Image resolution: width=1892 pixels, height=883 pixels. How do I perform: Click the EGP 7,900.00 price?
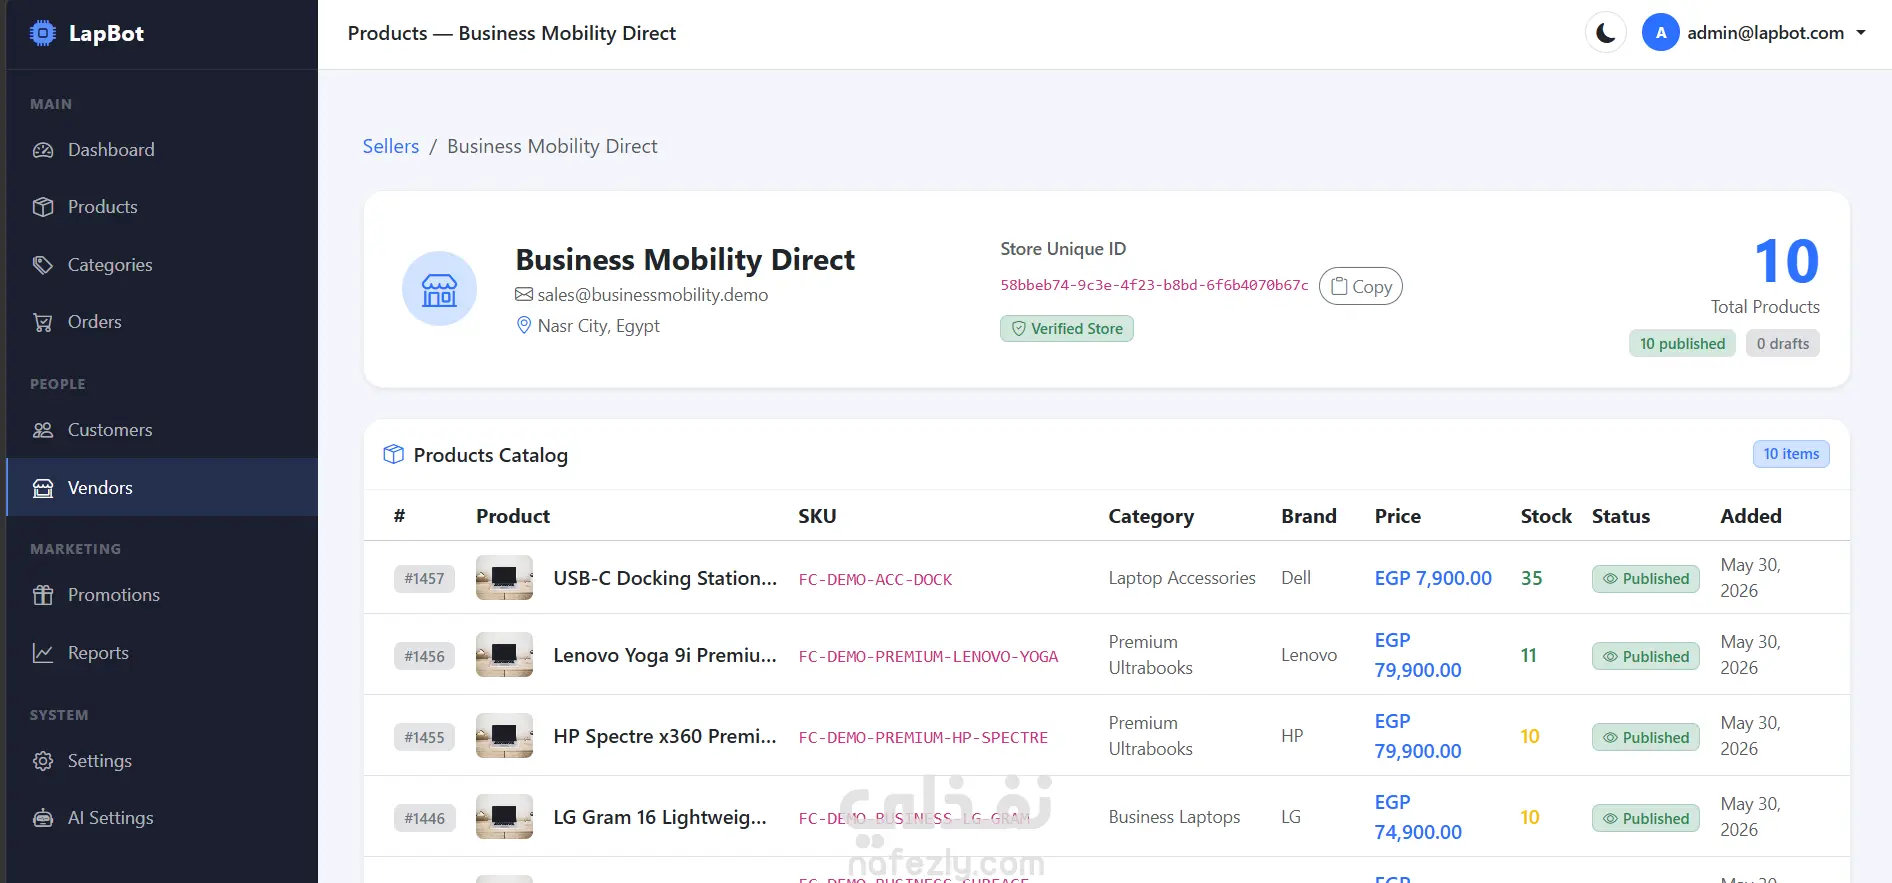(1433, 578)
